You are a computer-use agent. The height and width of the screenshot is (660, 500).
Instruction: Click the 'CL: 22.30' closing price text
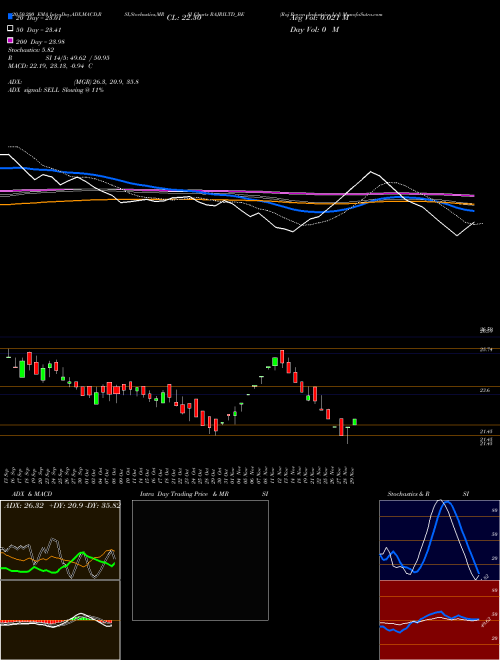tap(184, 18)
